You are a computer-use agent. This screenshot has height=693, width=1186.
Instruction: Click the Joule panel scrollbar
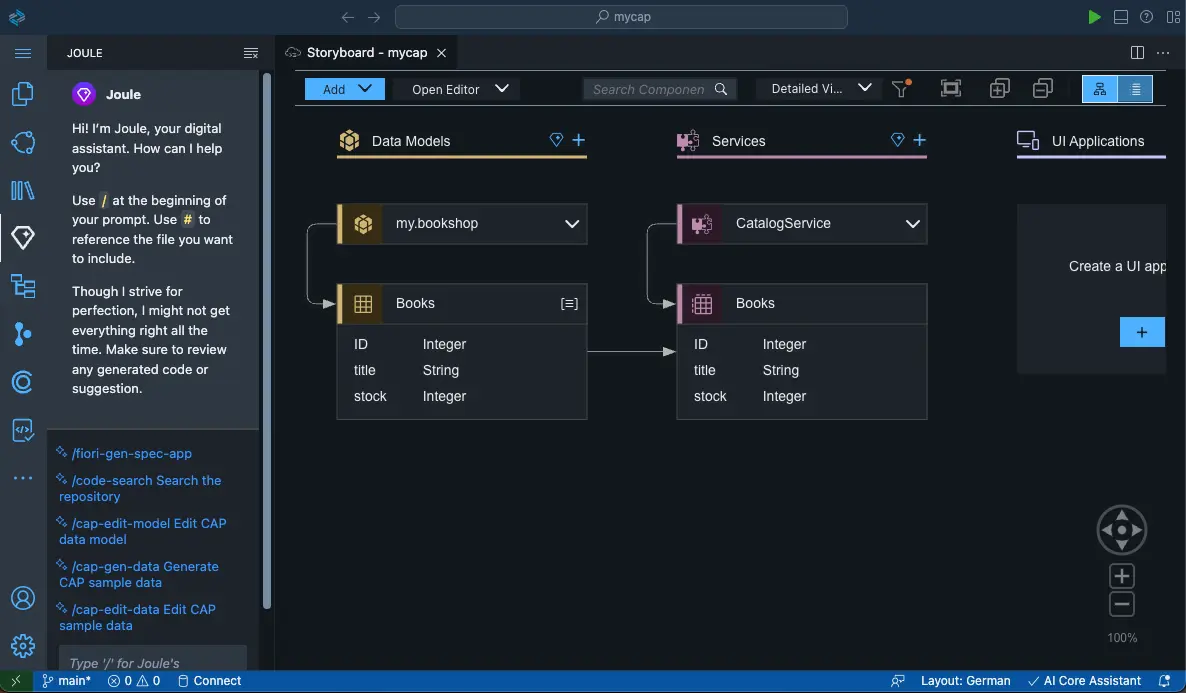click(266, 340)
